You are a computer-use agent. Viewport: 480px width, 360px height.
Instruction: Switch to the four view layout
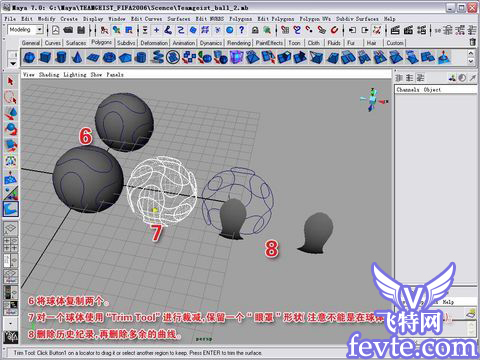[x=10, y=244]
